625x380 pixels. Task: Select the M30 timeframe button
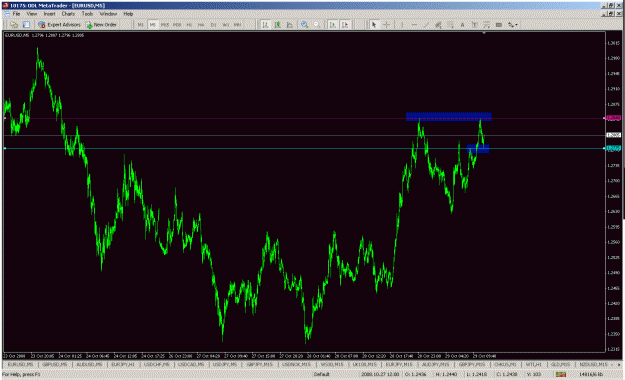pos(177,25)
